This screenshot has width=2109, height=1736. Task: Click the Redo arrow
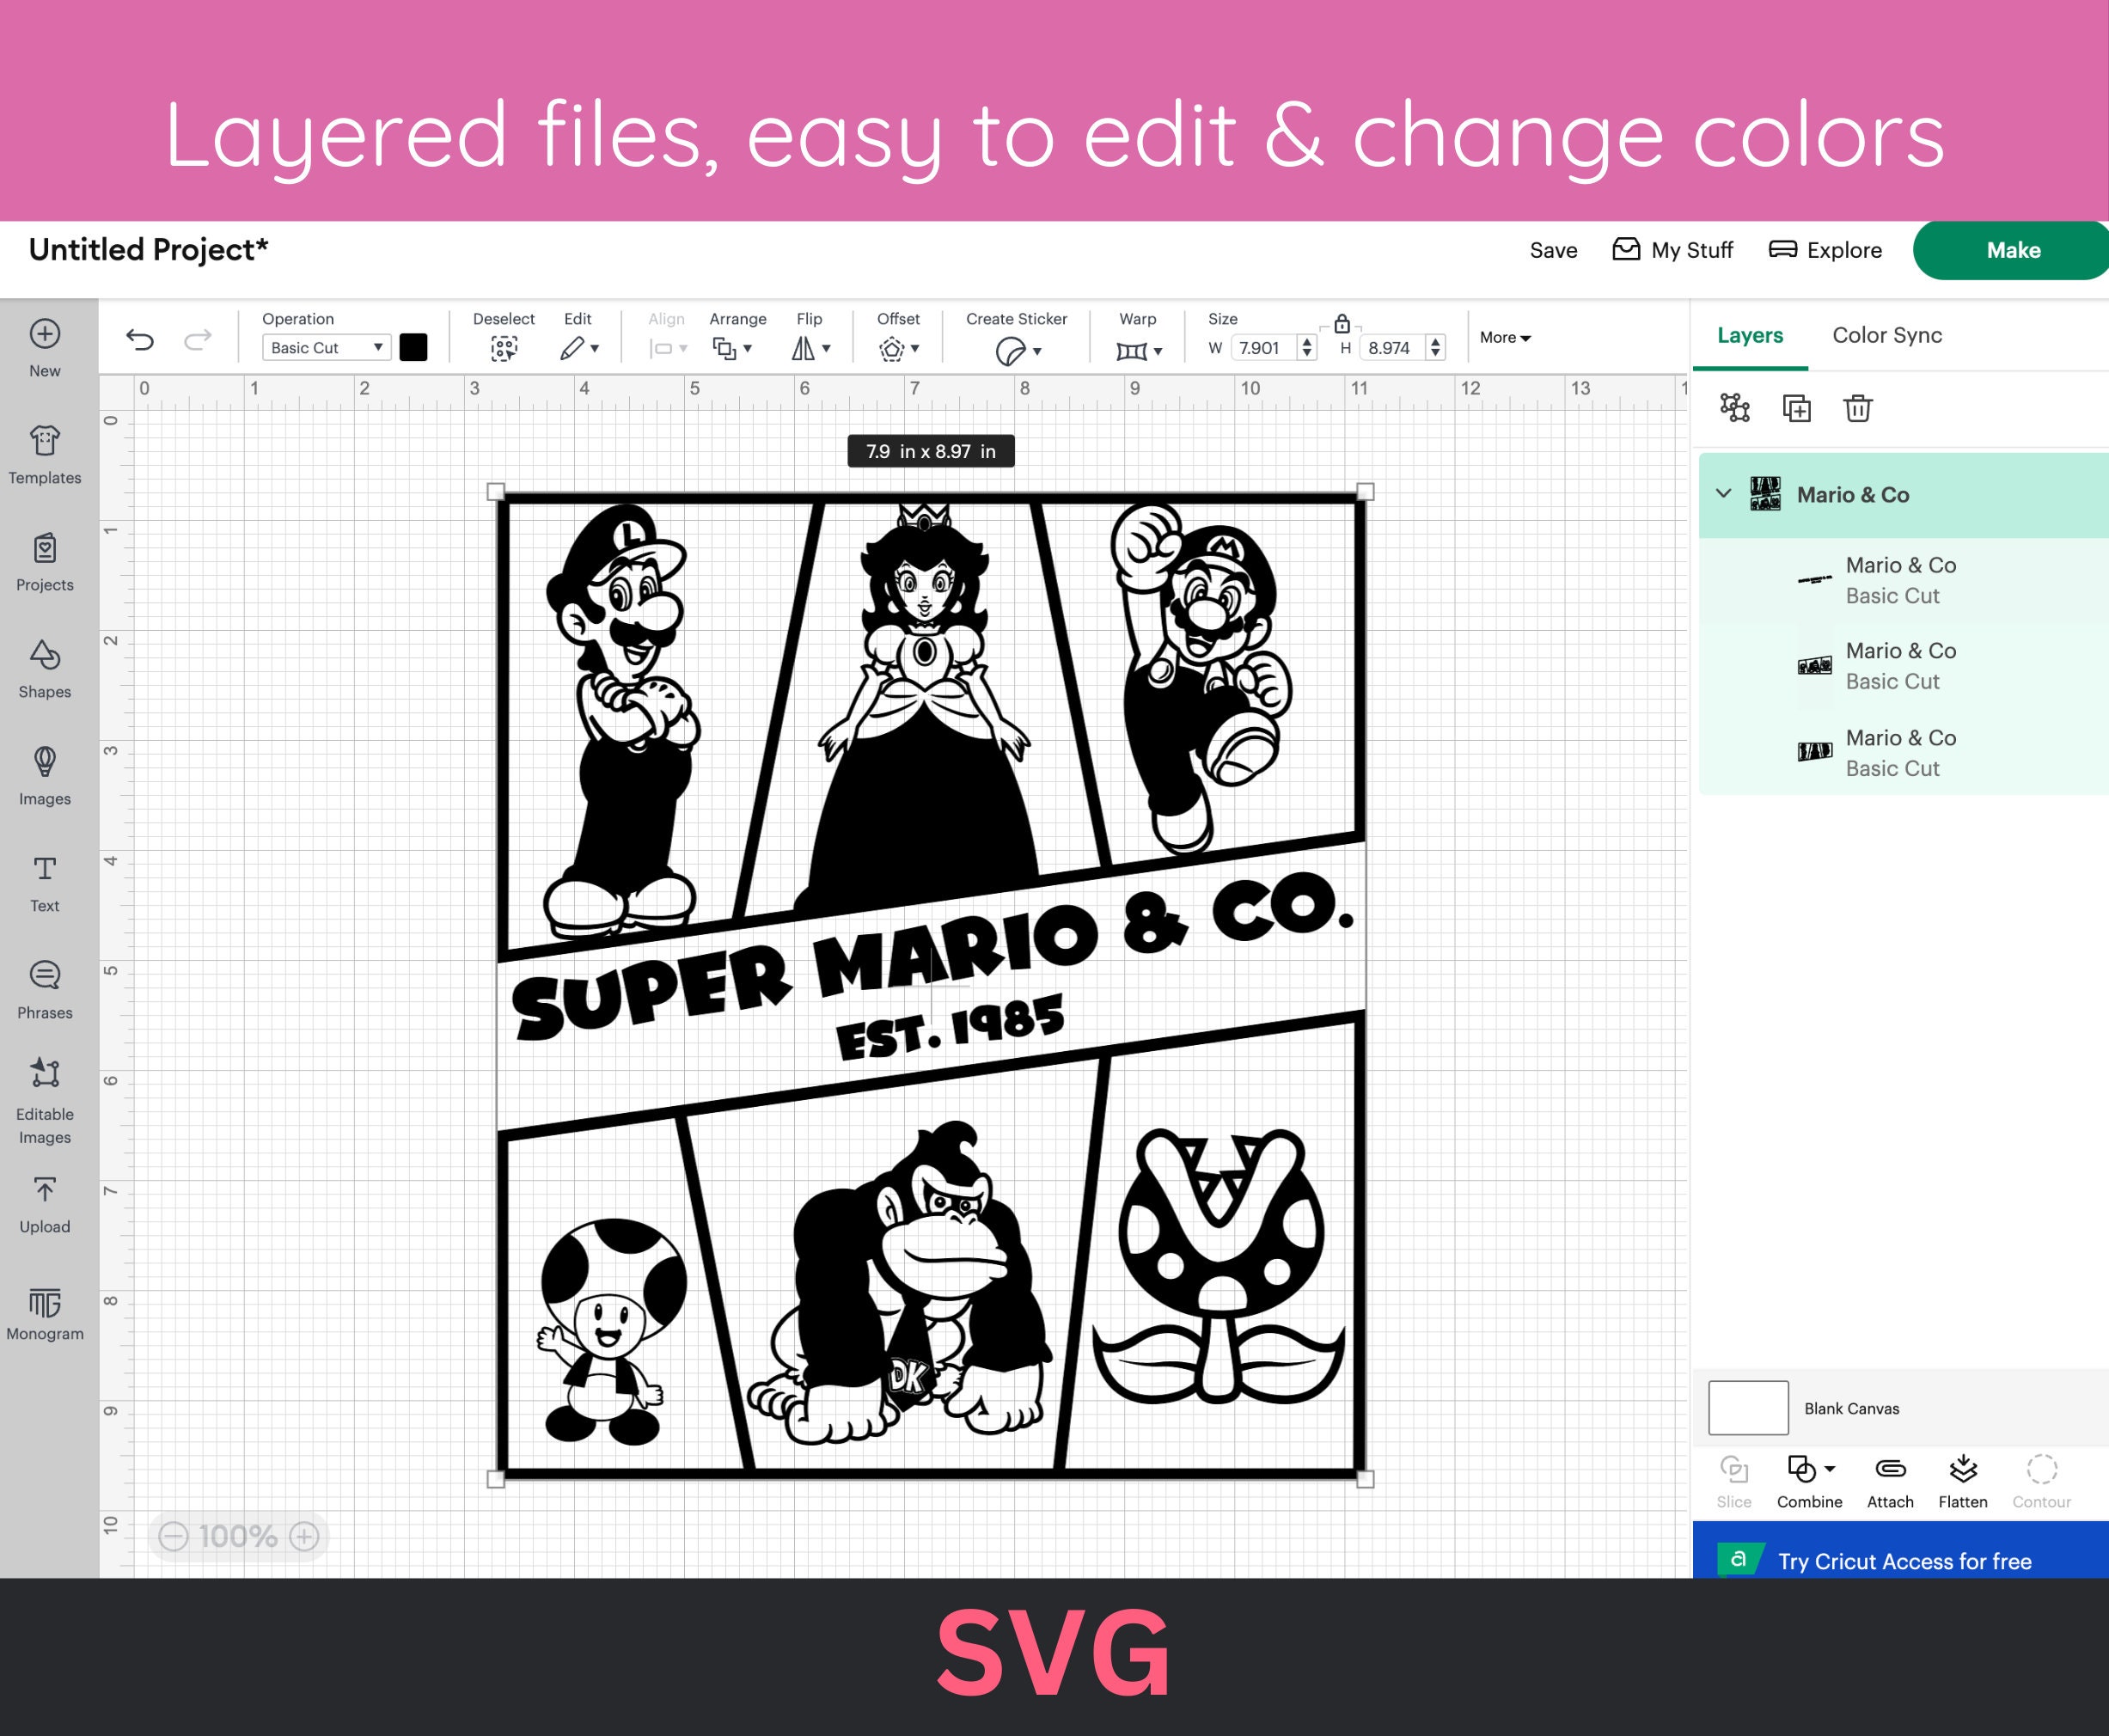[198, 340]
